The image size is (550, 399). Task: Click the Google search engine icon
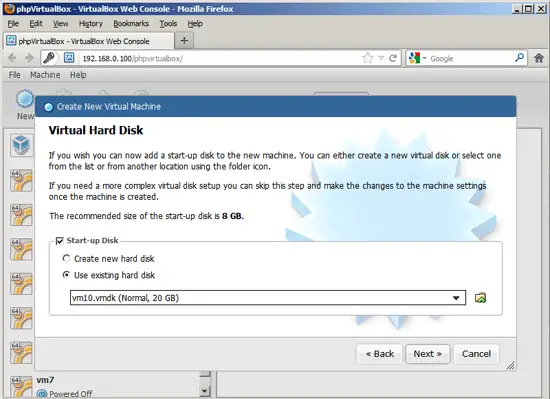click(415, 58)
